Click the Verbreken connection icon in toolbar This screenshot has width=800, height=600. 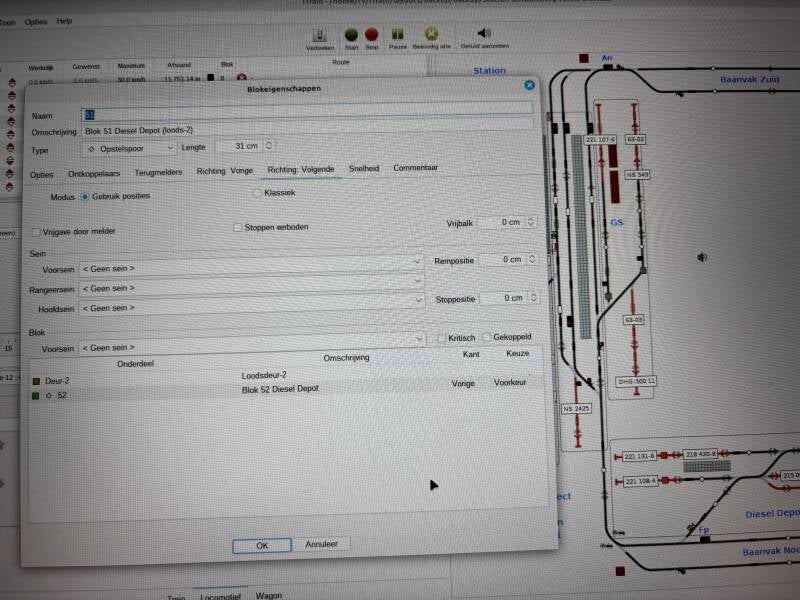coord(320,35)
